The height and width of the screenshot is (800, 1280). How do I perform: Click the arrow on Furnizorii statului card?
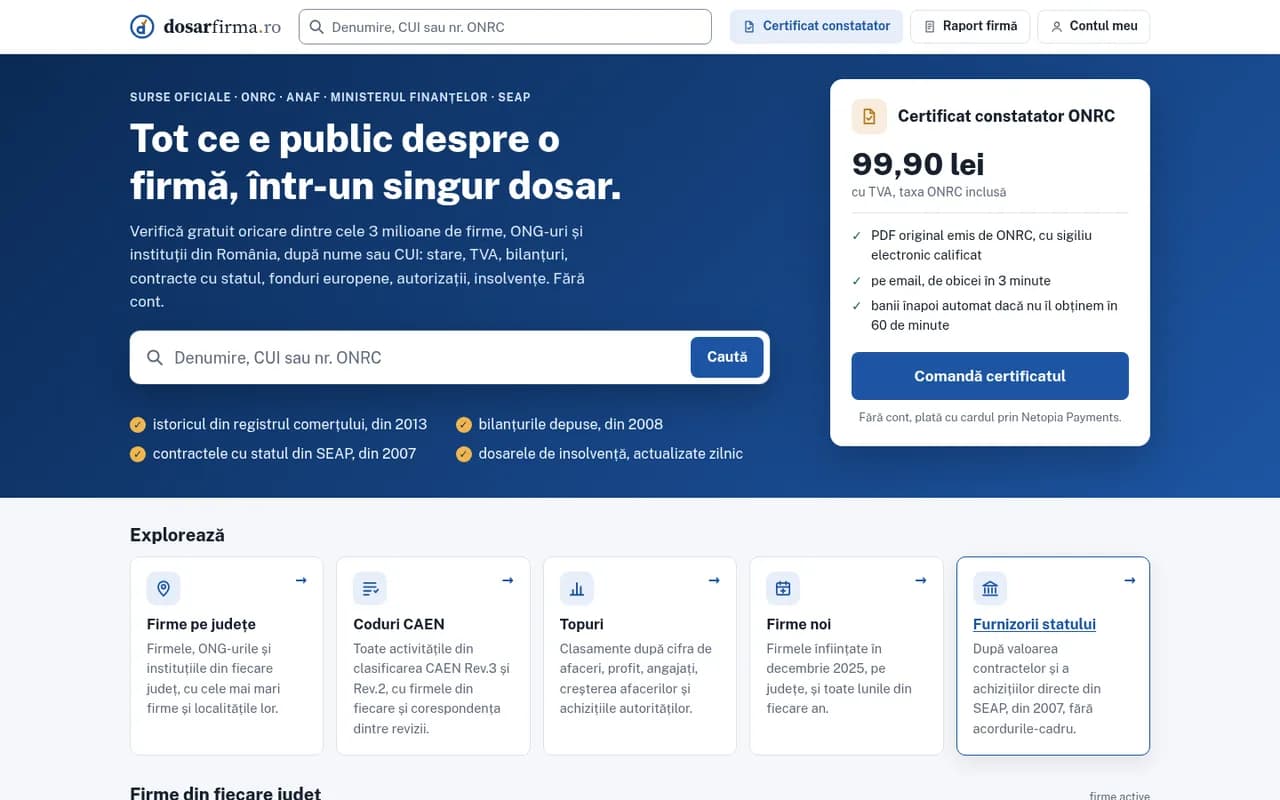pos(1129,580)
